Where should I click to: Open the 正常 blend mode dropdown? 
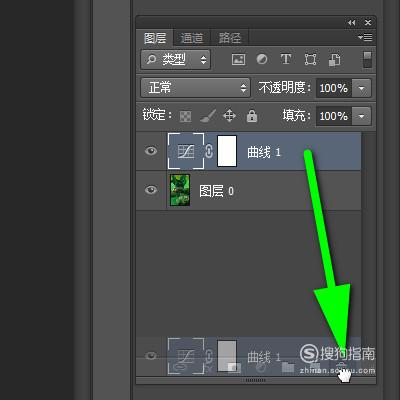[x=196, y=88]
